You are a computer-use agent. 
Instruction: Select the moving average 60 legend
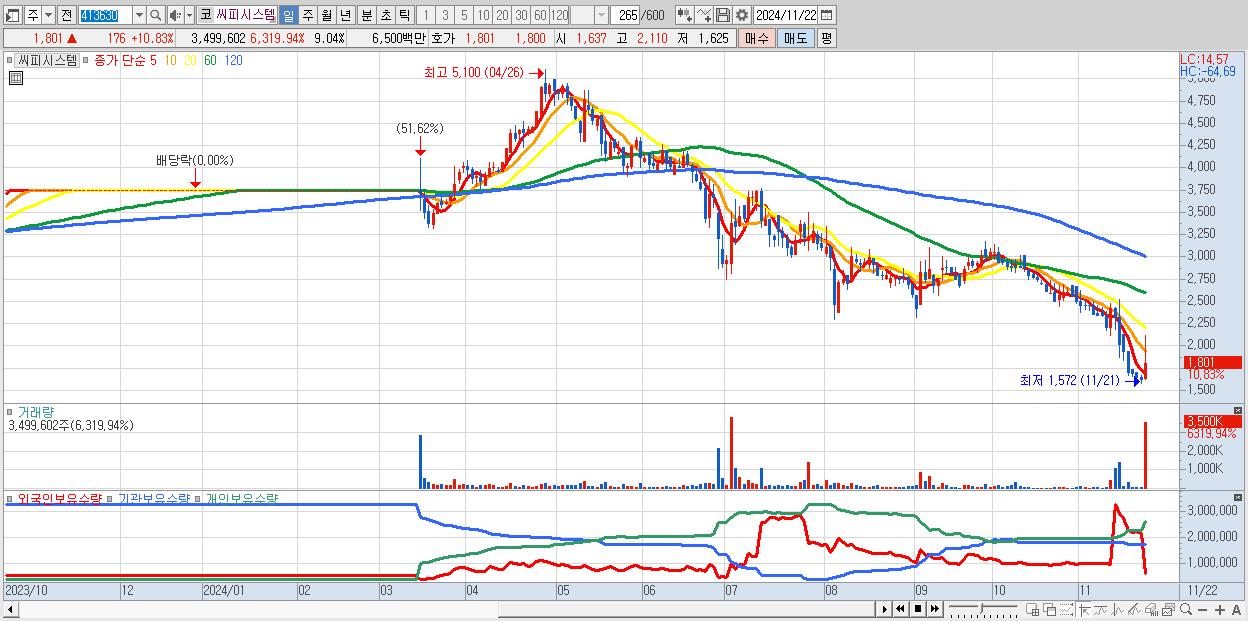(210, 60)
